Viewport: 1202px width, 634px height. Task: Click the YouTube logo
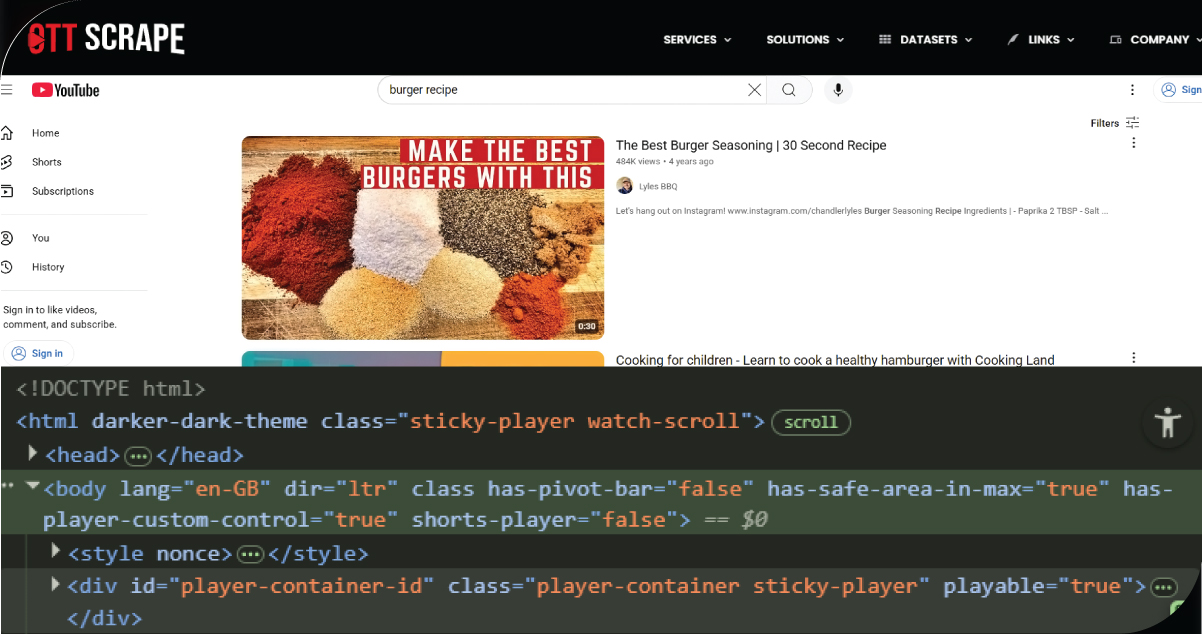(66, 90)
